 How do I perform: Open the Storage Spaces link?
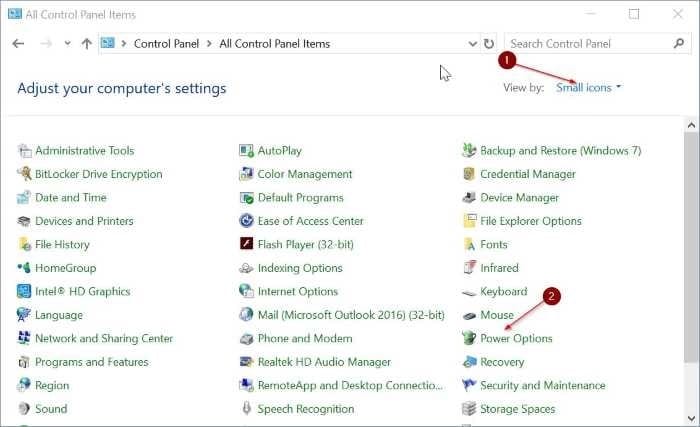point(517,409)
